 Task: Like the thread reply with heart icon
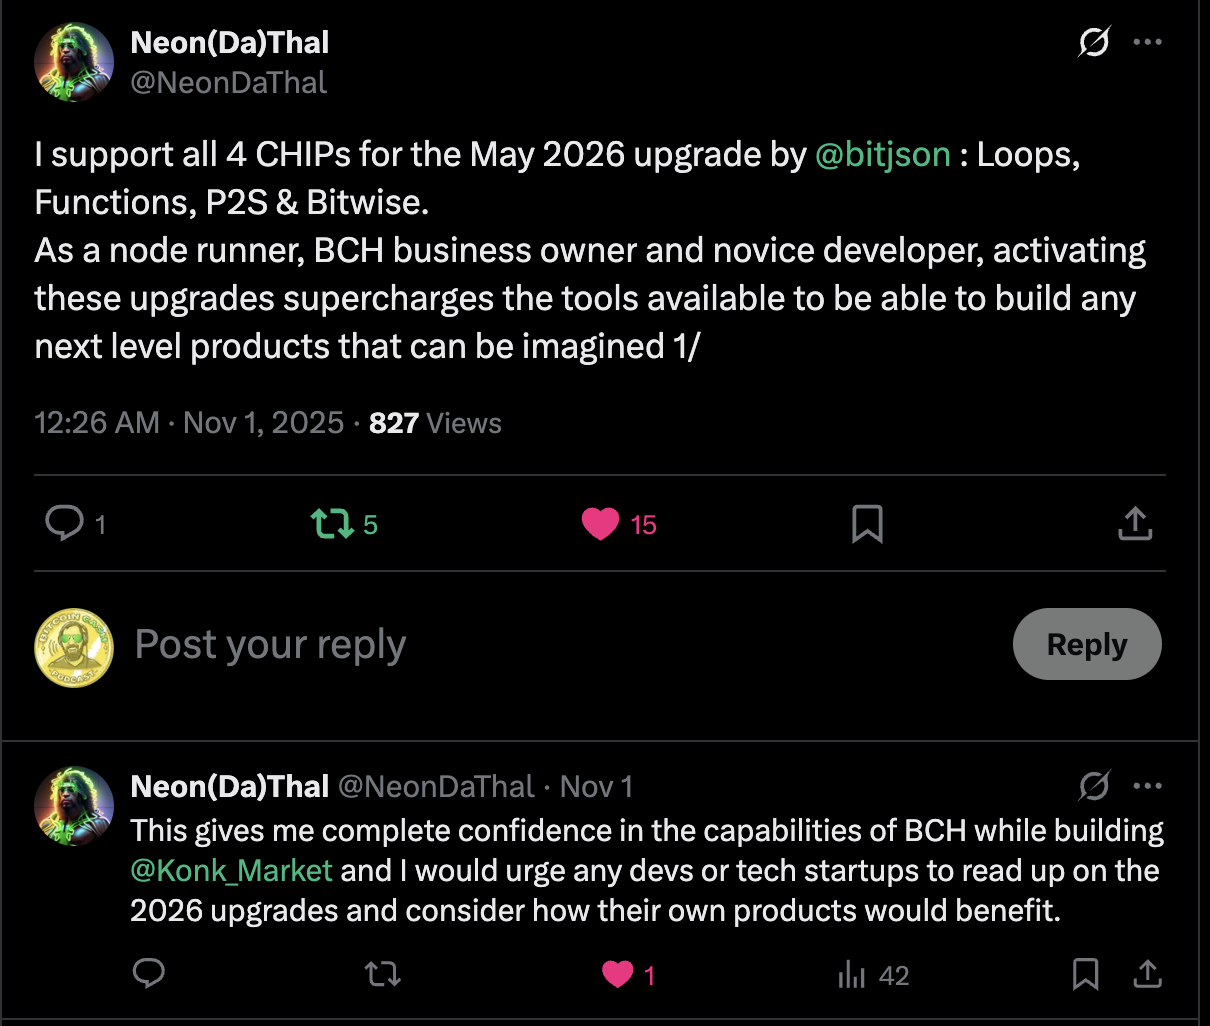pos(618,974)
